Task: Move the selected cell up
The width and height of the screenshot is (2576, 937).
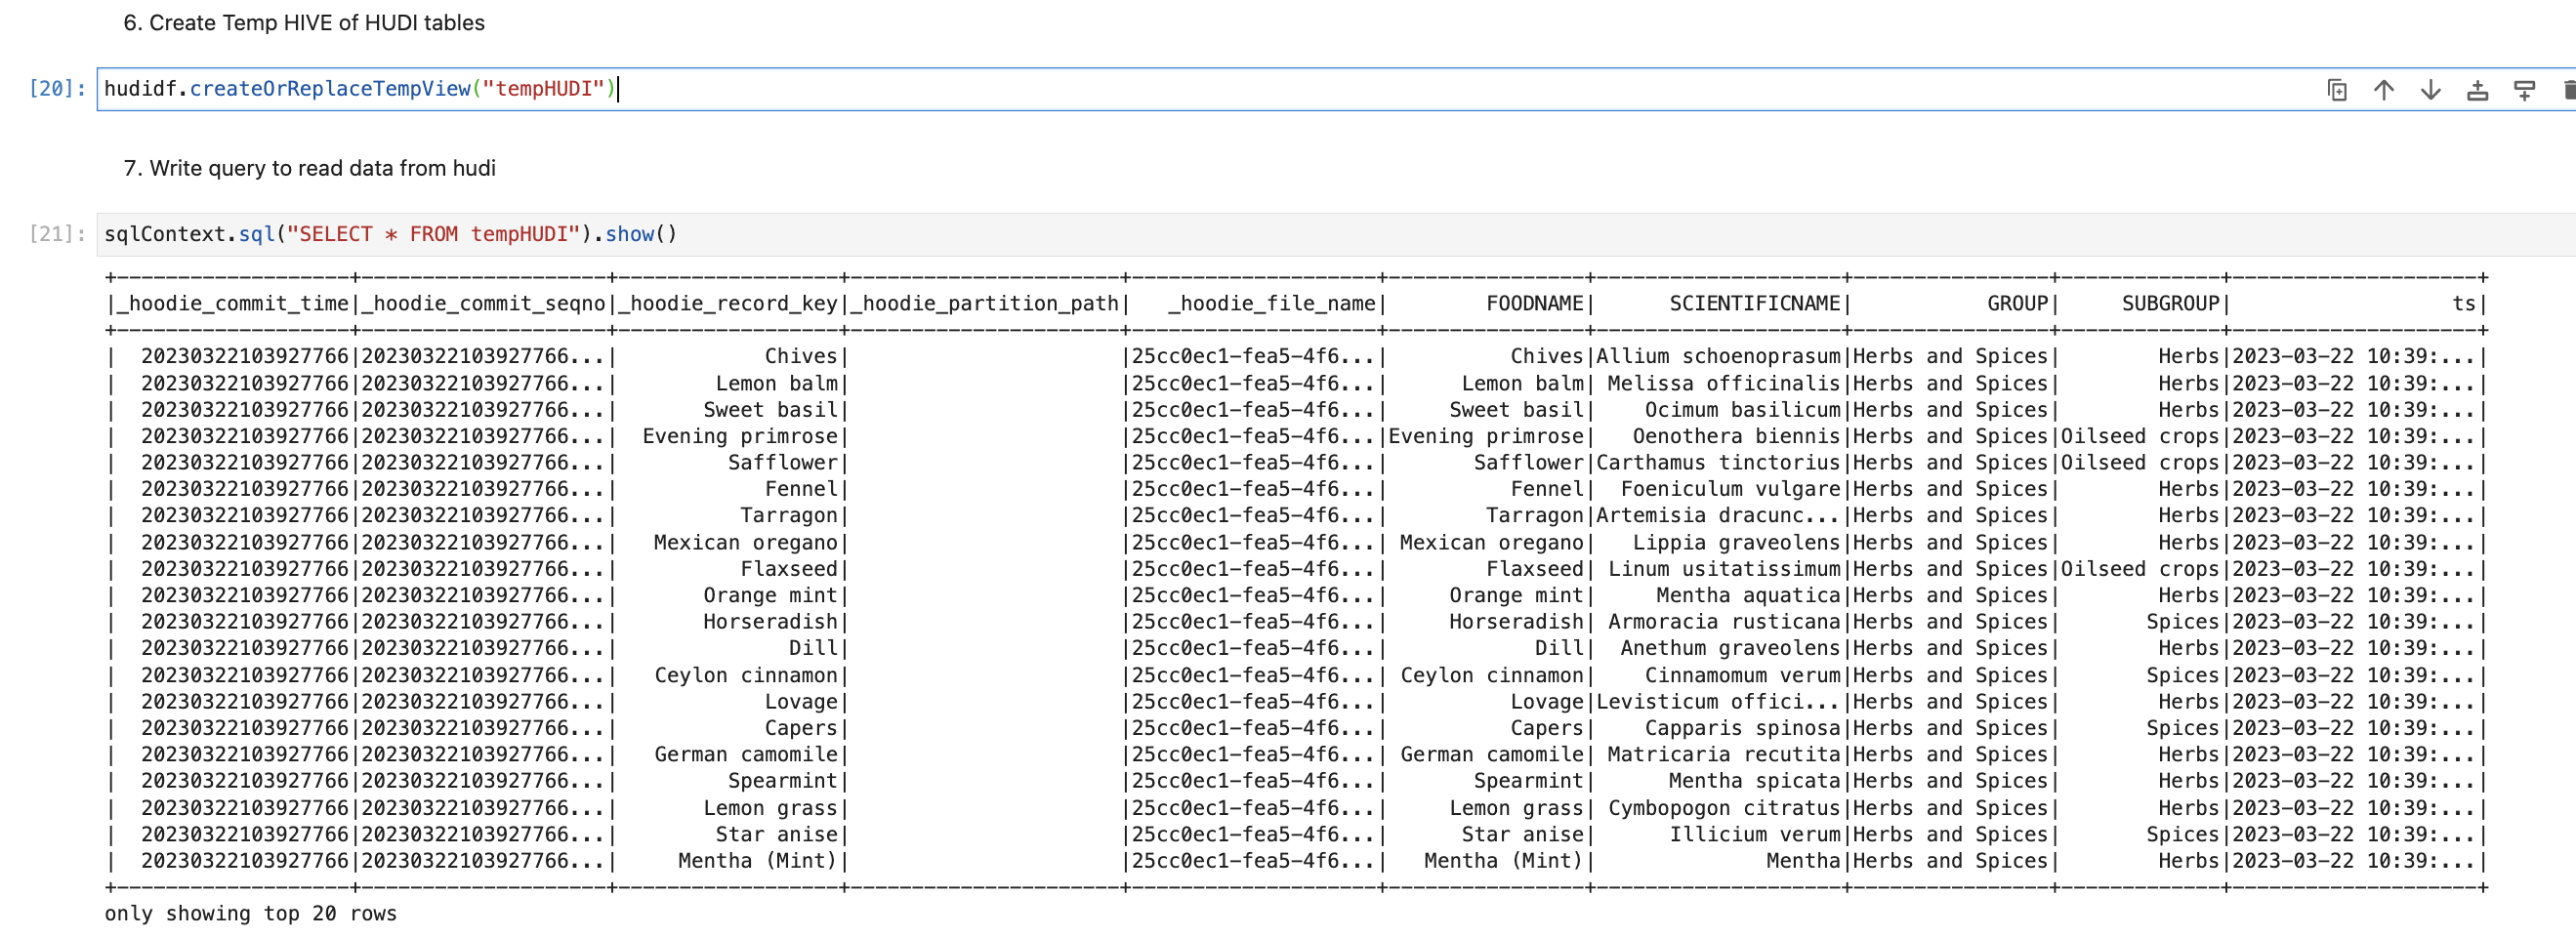Action: point(2383,90)
